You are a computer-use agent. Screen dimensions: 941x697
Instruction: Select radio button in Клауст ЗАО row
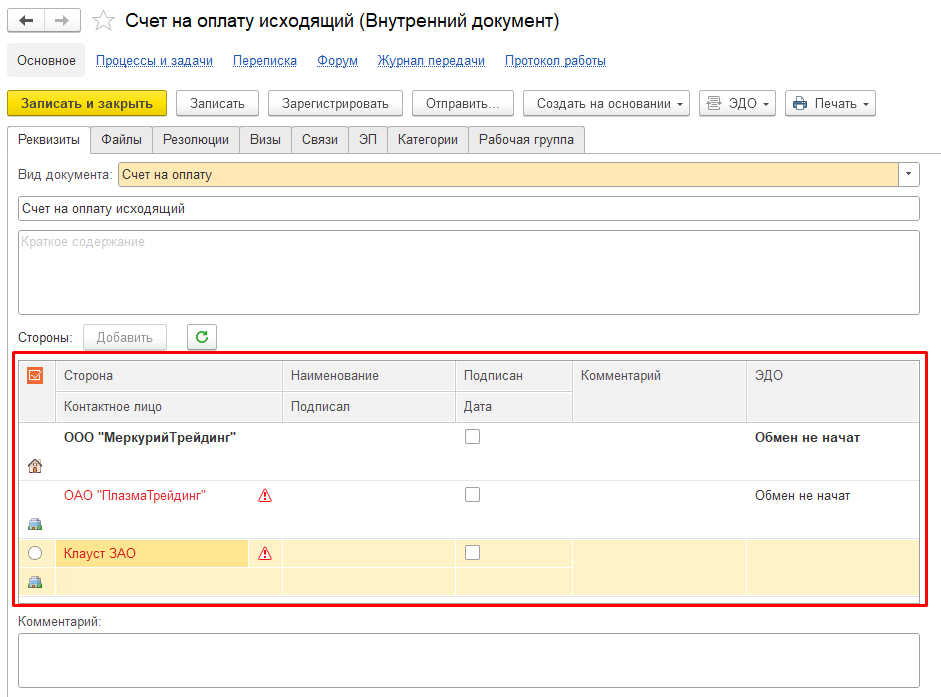click(x=35, y=553)
